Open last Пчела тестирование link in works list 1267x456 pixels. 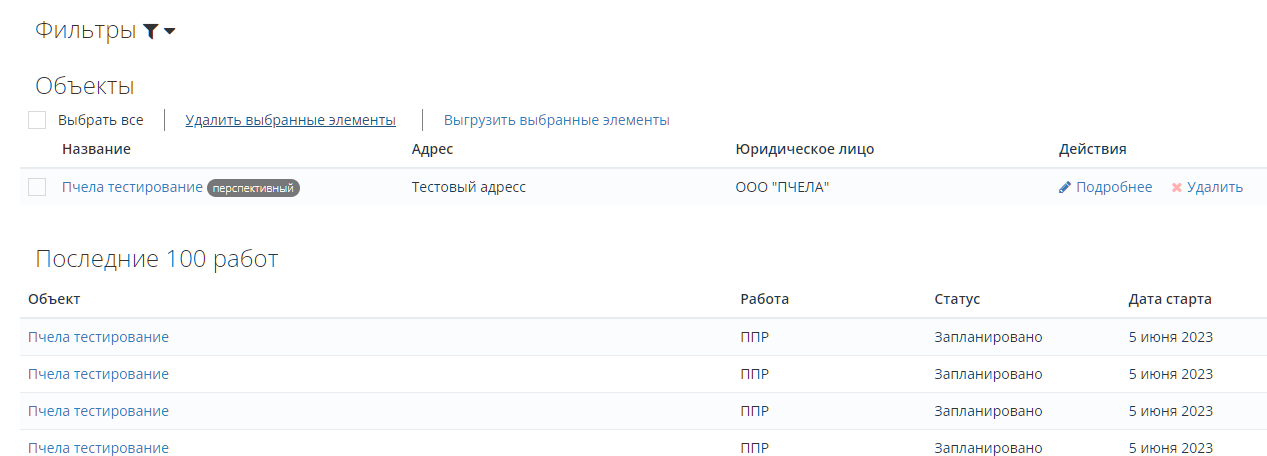[98, 448]
